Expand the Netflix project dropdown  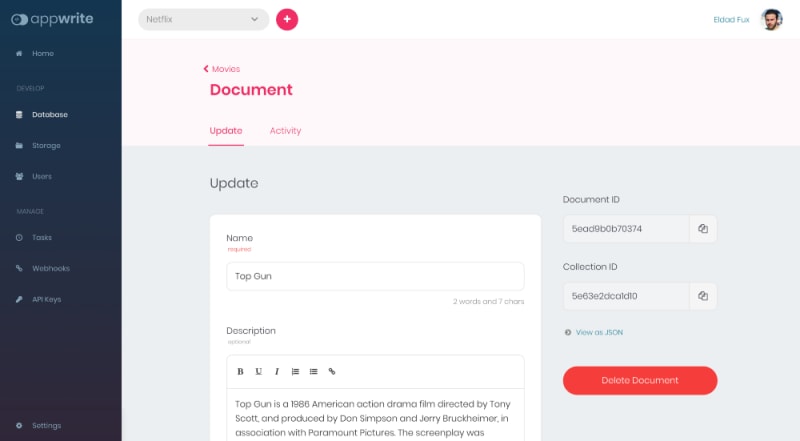tap(203, 19)
